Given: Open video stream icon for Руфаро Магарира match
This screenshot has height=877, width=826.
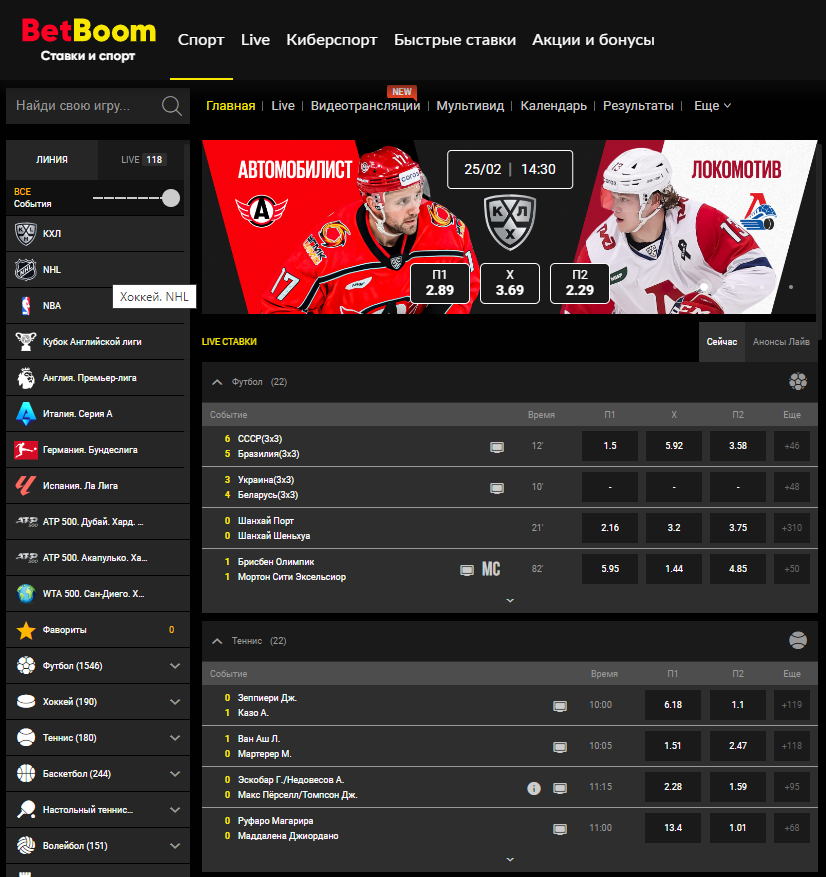Looking at the screenshot, I should (560, 829).
